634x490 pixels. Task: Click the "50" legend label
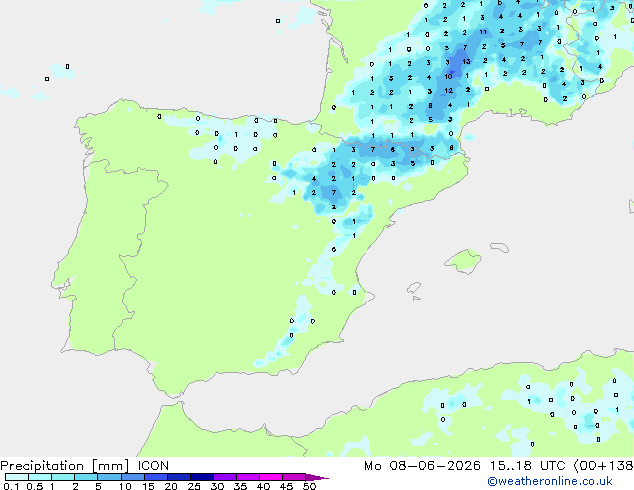point(309,486)
